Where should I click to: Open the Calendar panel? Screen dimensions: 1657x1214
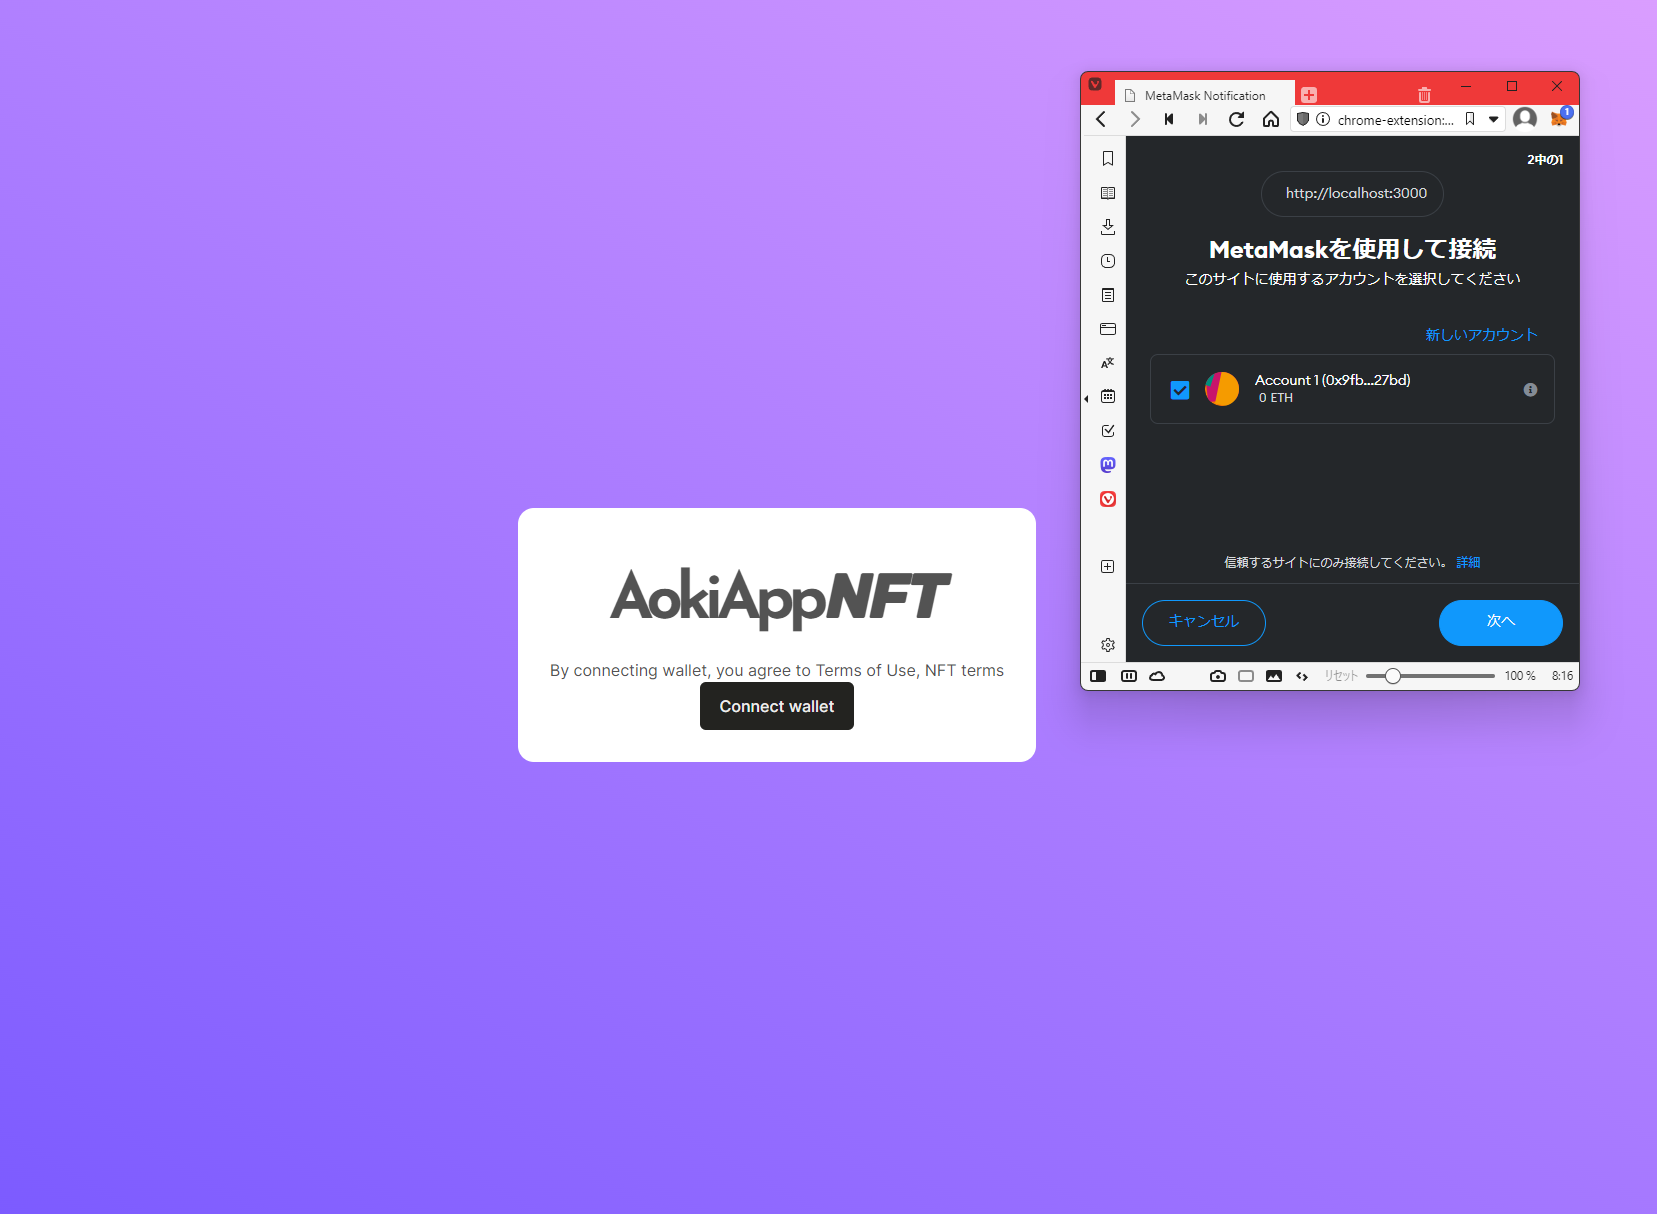click(1108, 397)
